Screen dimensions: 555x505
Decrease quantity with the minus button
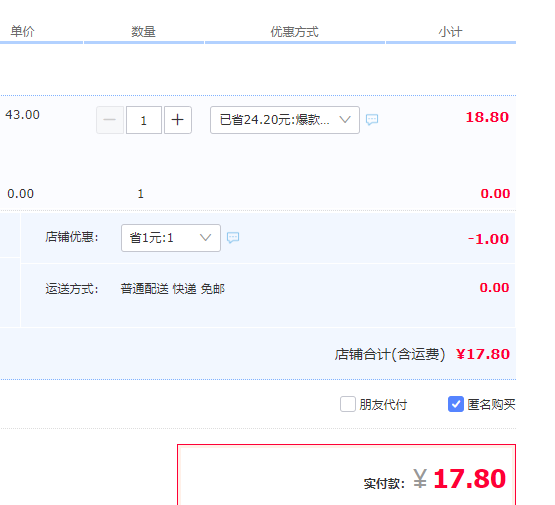click(110, 120)
